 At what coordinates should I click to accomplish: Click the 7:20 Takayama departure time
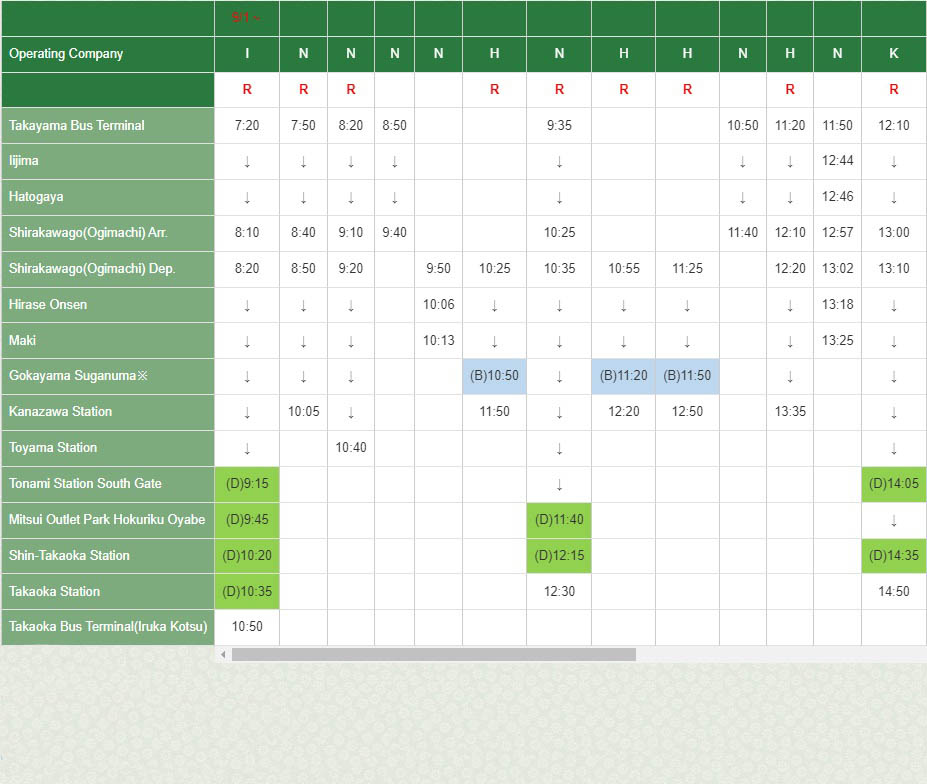247,126
